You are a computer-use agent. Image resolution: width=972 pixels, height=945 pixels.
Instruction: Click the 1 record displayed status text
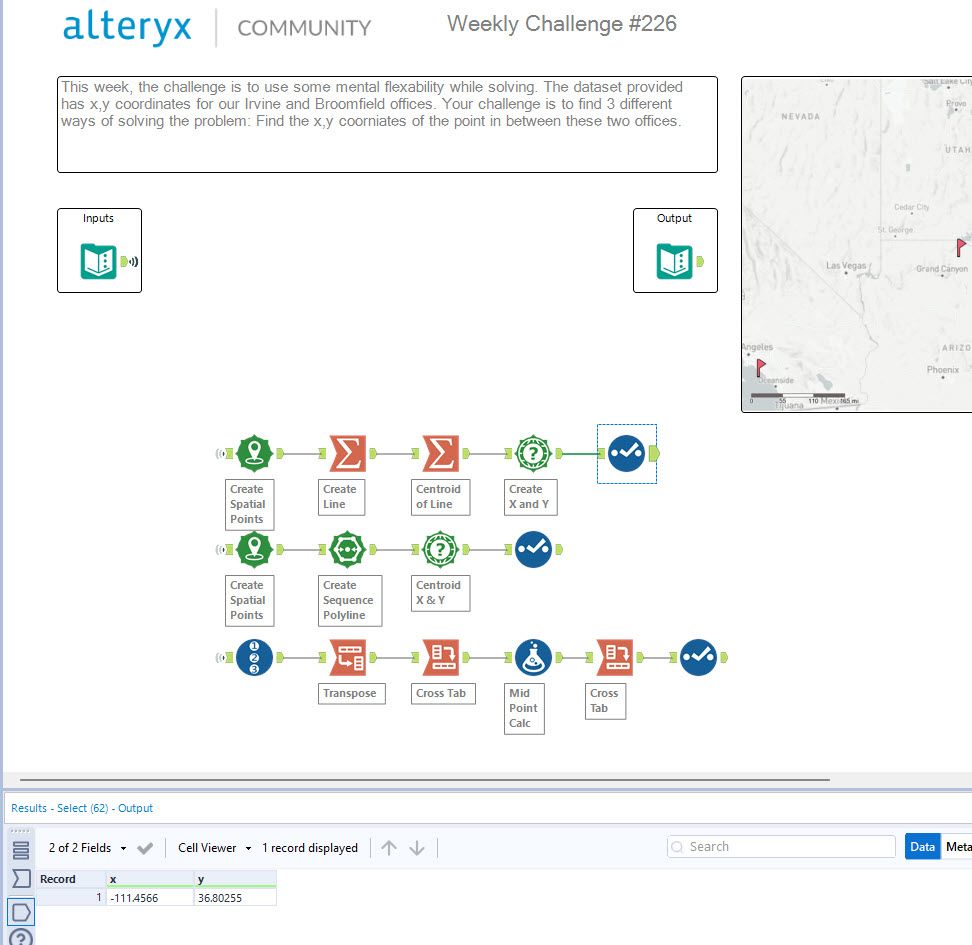point(309,848)
